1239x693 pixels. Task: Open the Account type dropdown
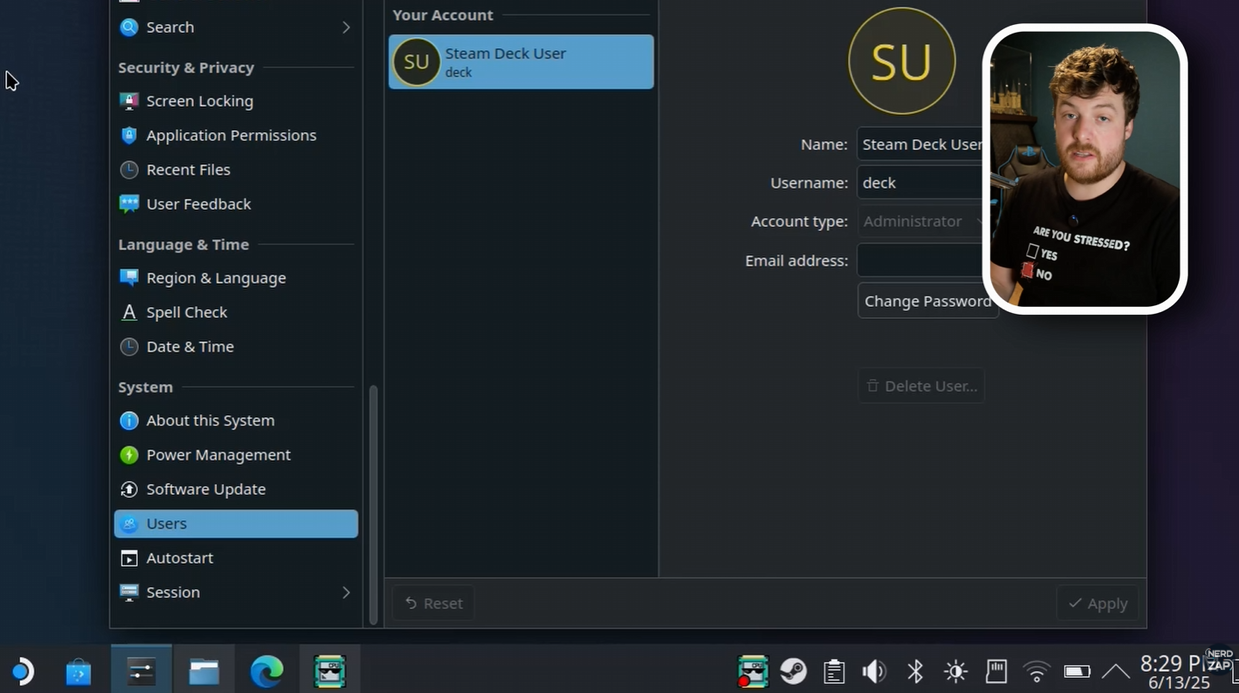[x=920, y=221]
